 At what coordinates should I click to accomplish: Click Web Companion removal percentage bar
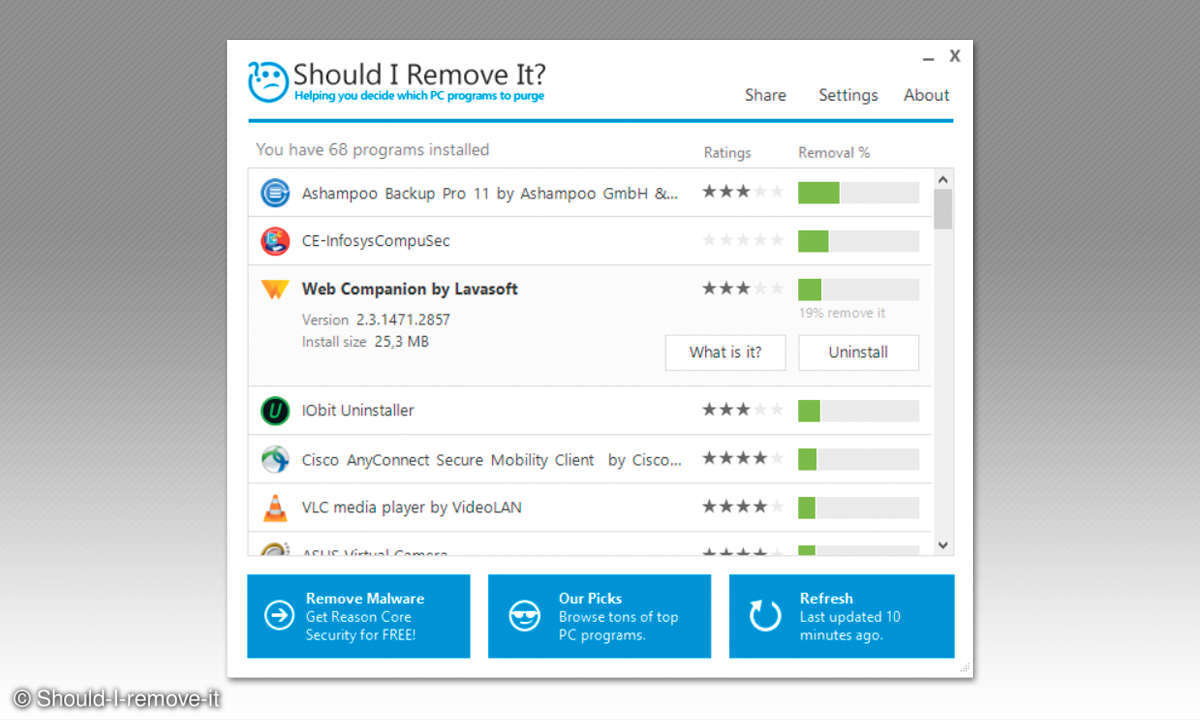pyautogui.click(x=858, y=290)
